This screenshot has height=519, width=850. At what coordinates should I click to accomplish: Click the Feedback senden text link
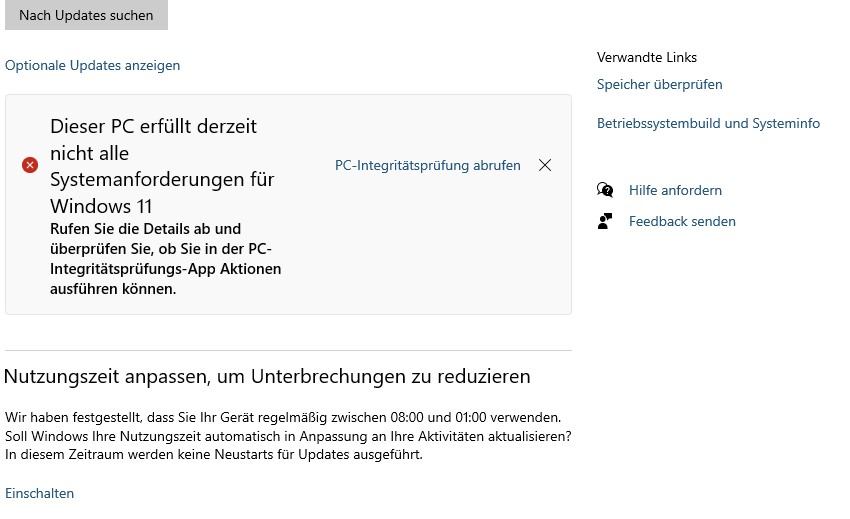682,221
